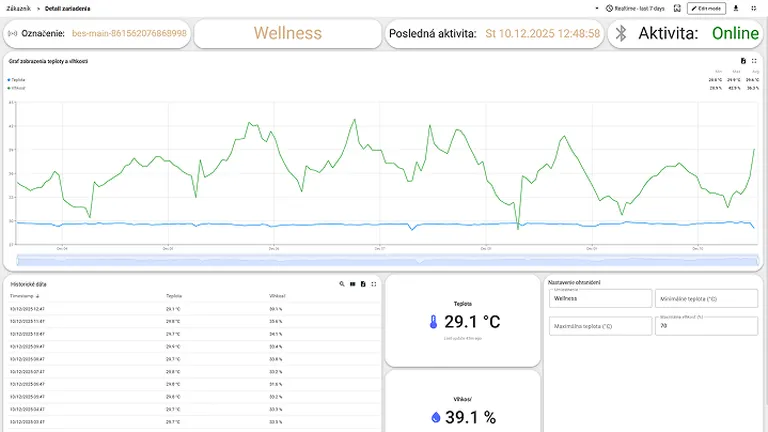This screenshot has height=432, width=768.
Task: Expand the dashboard to fullscreen in the top bar
Action: pos(754,8)
